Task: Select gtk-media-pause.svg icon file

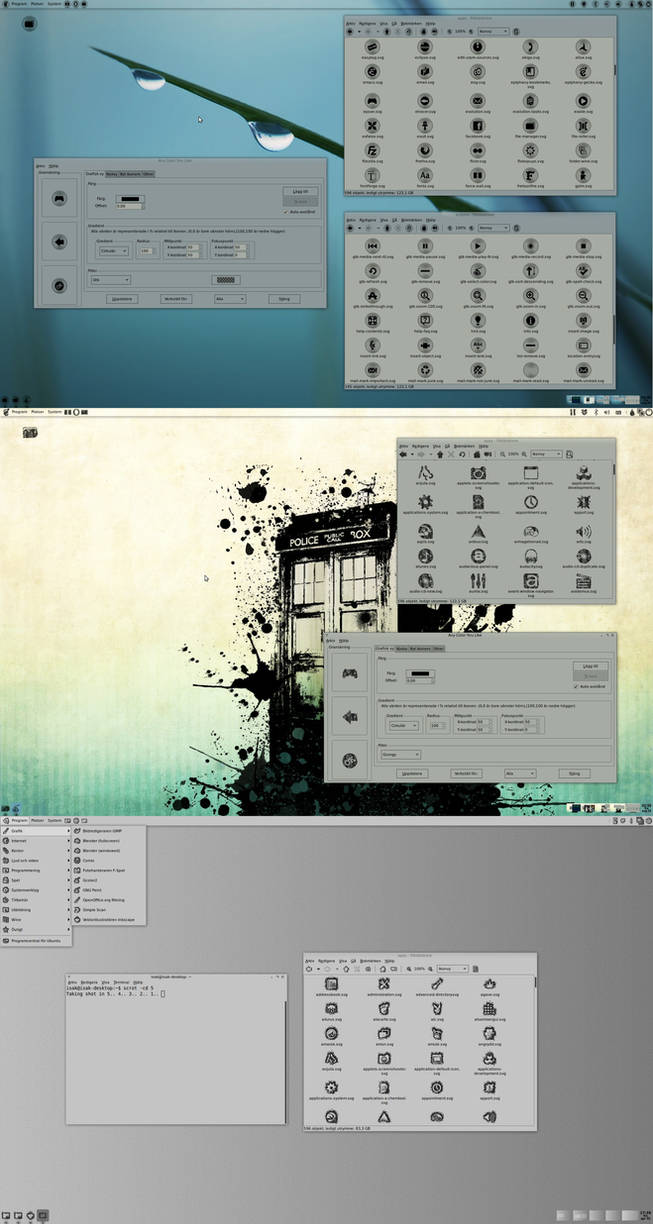Action: point(425,246)
